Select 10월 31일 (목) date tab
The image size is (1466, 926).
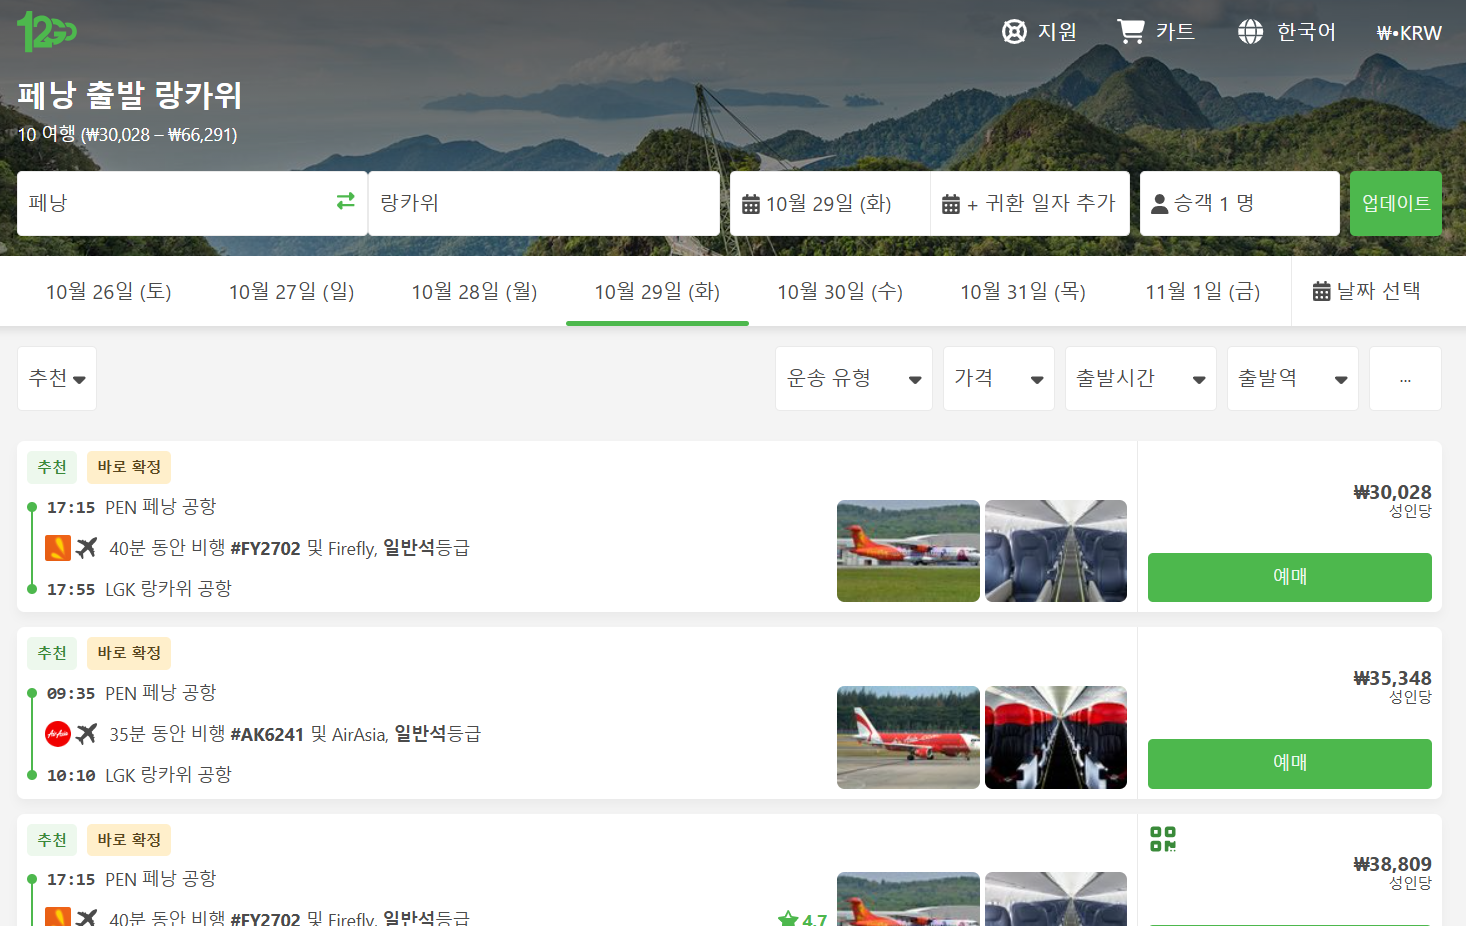tap(1023, 291)
